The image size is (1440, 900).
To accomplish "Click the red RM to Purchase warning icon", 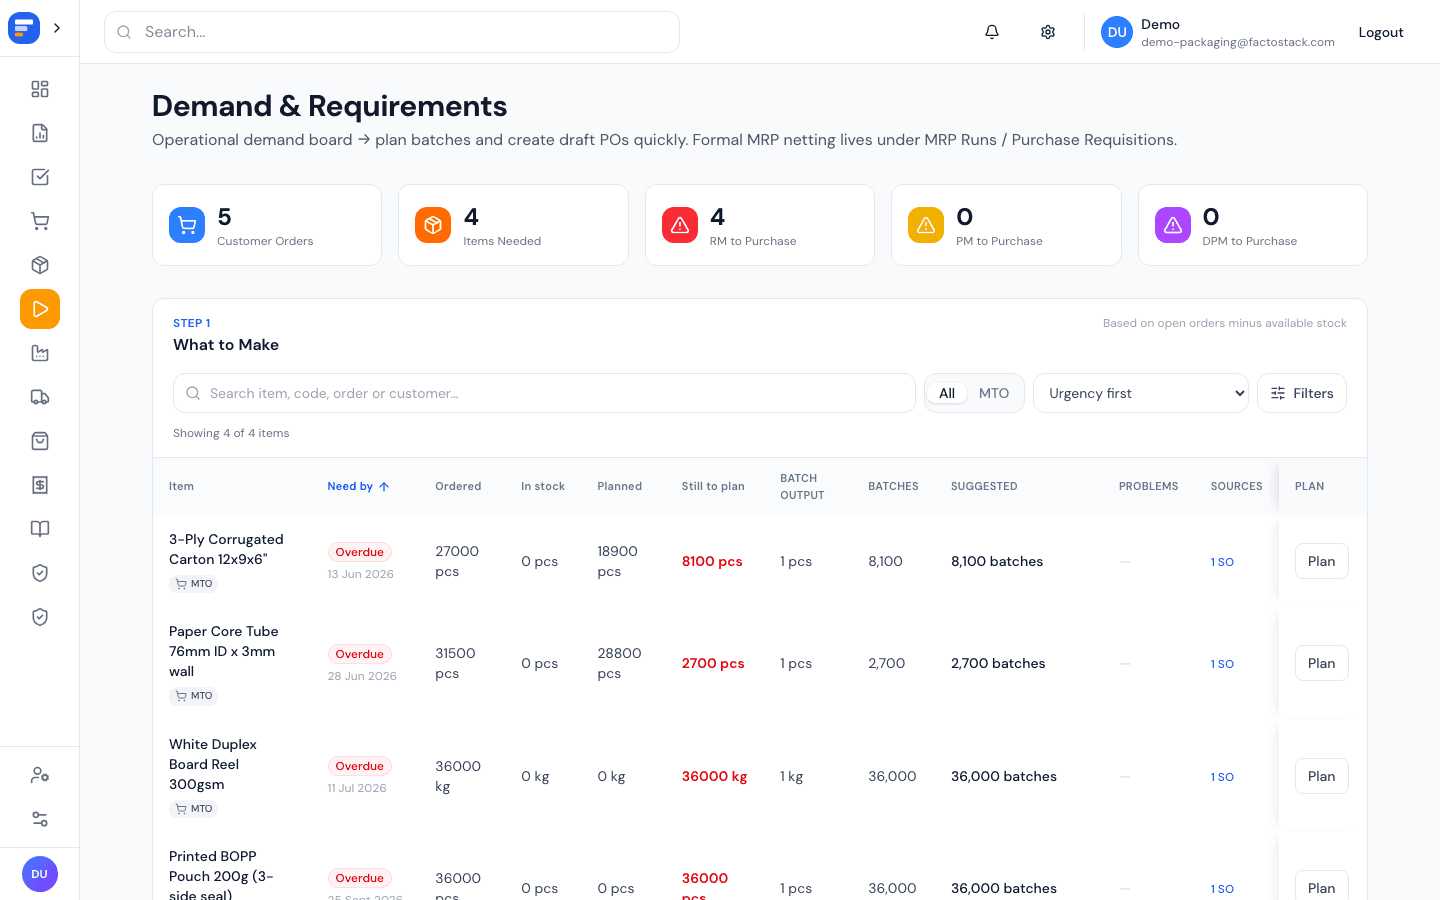I will [680, 225].
